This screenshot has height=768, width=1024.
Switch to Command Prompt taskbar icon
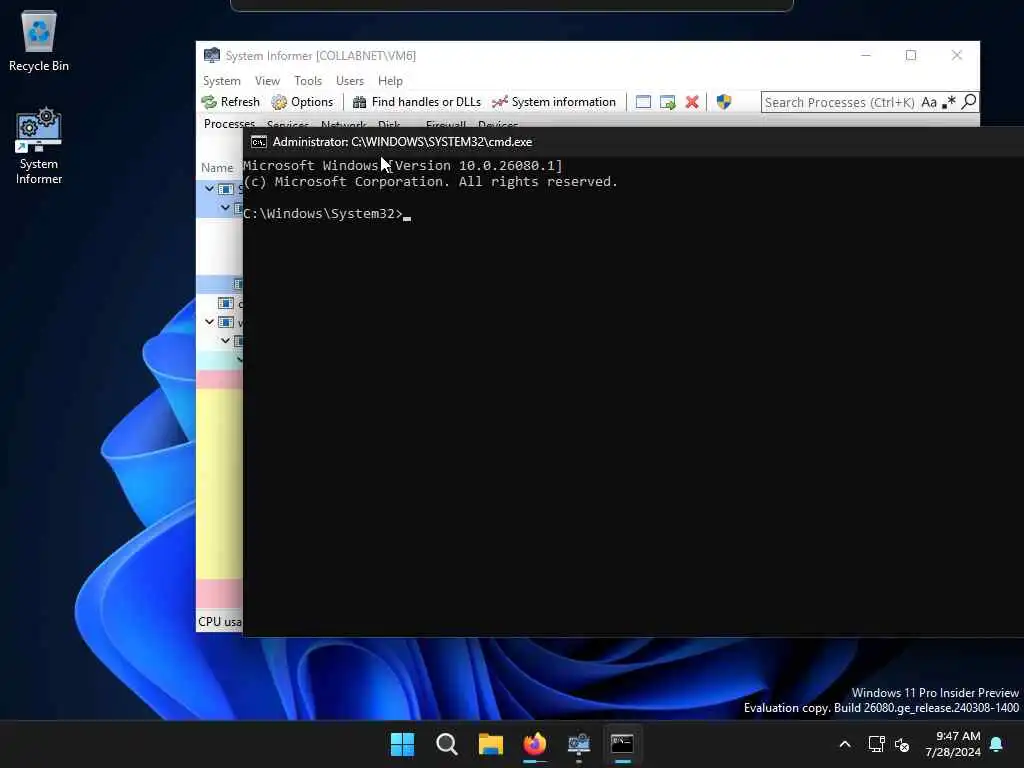pyautogui.click(x=622, y=744)
